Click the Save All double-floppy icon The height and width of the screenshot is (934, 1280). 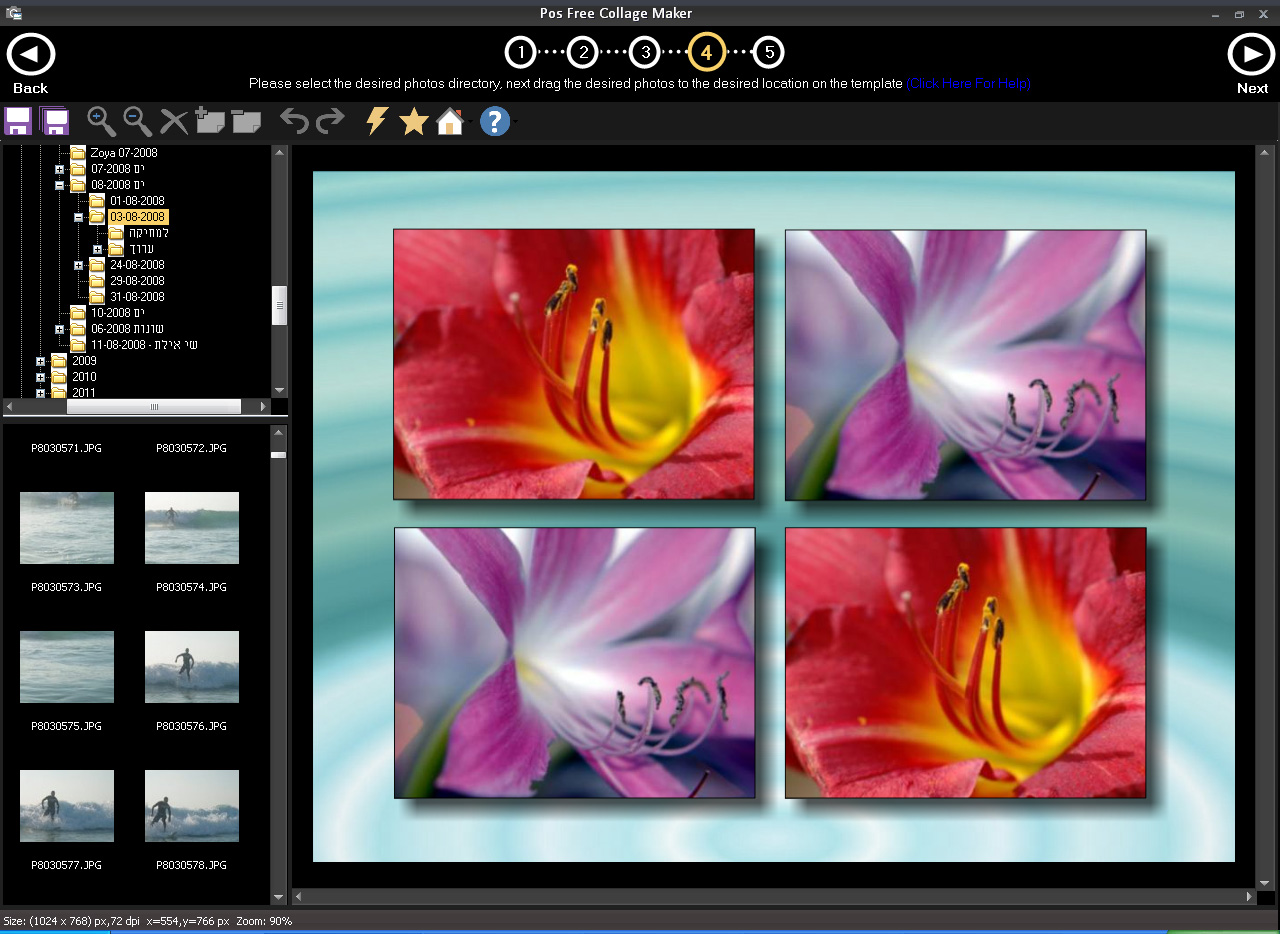[54, 121]
